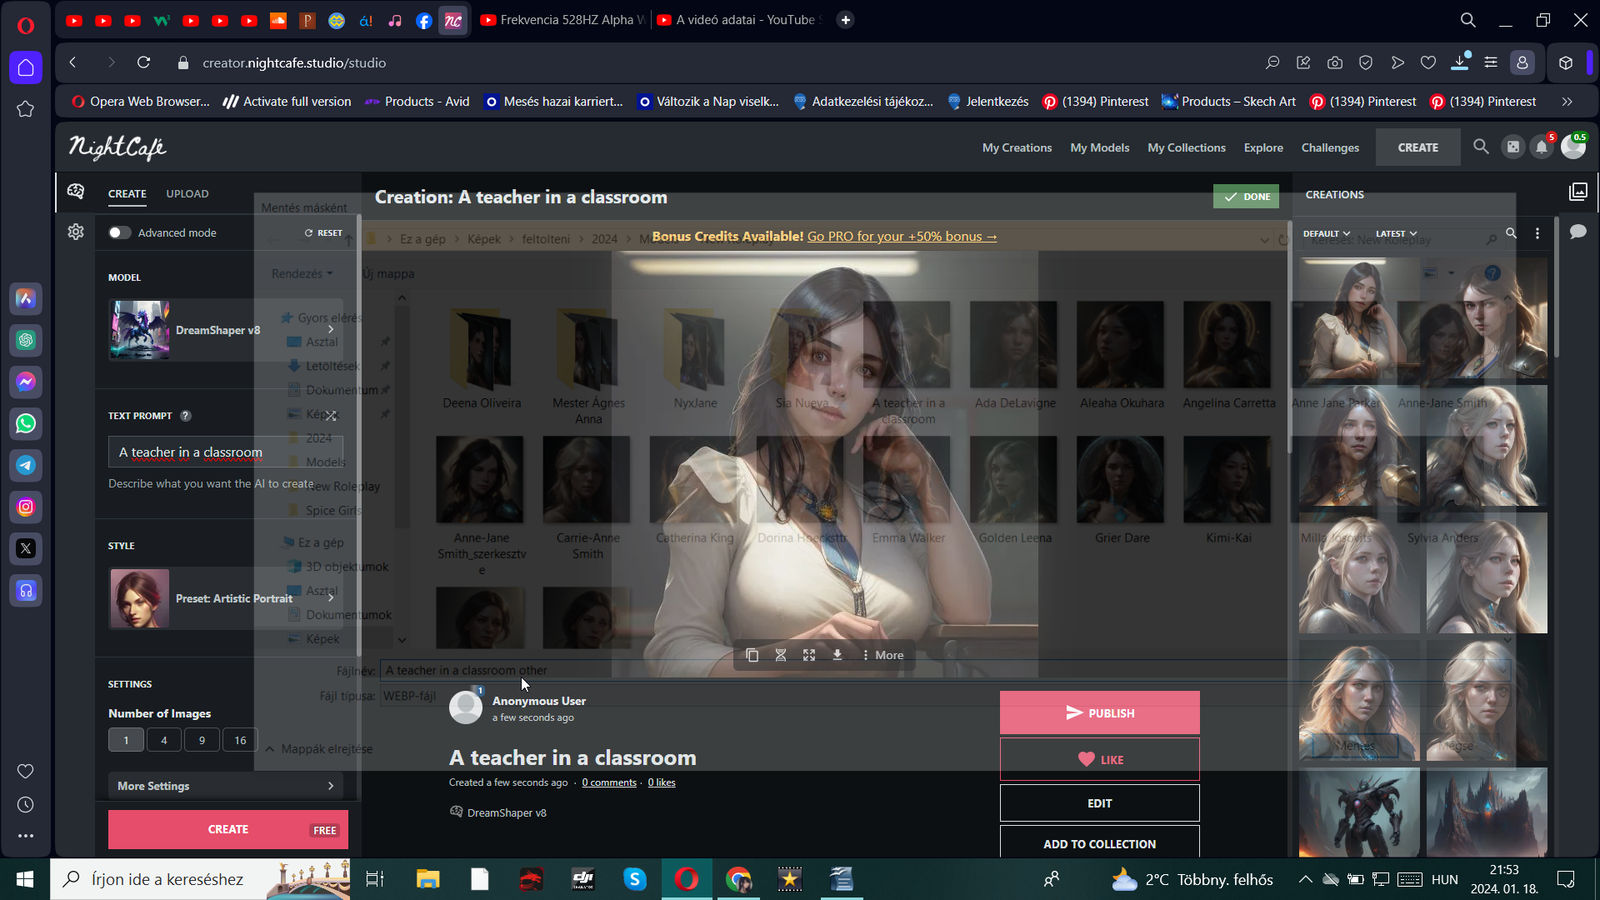Image resolution: width=1600 pixels, height=900 pixels.
Task: Click the text prompt input field
Action: pyautogui.click(x=226, y=452)
